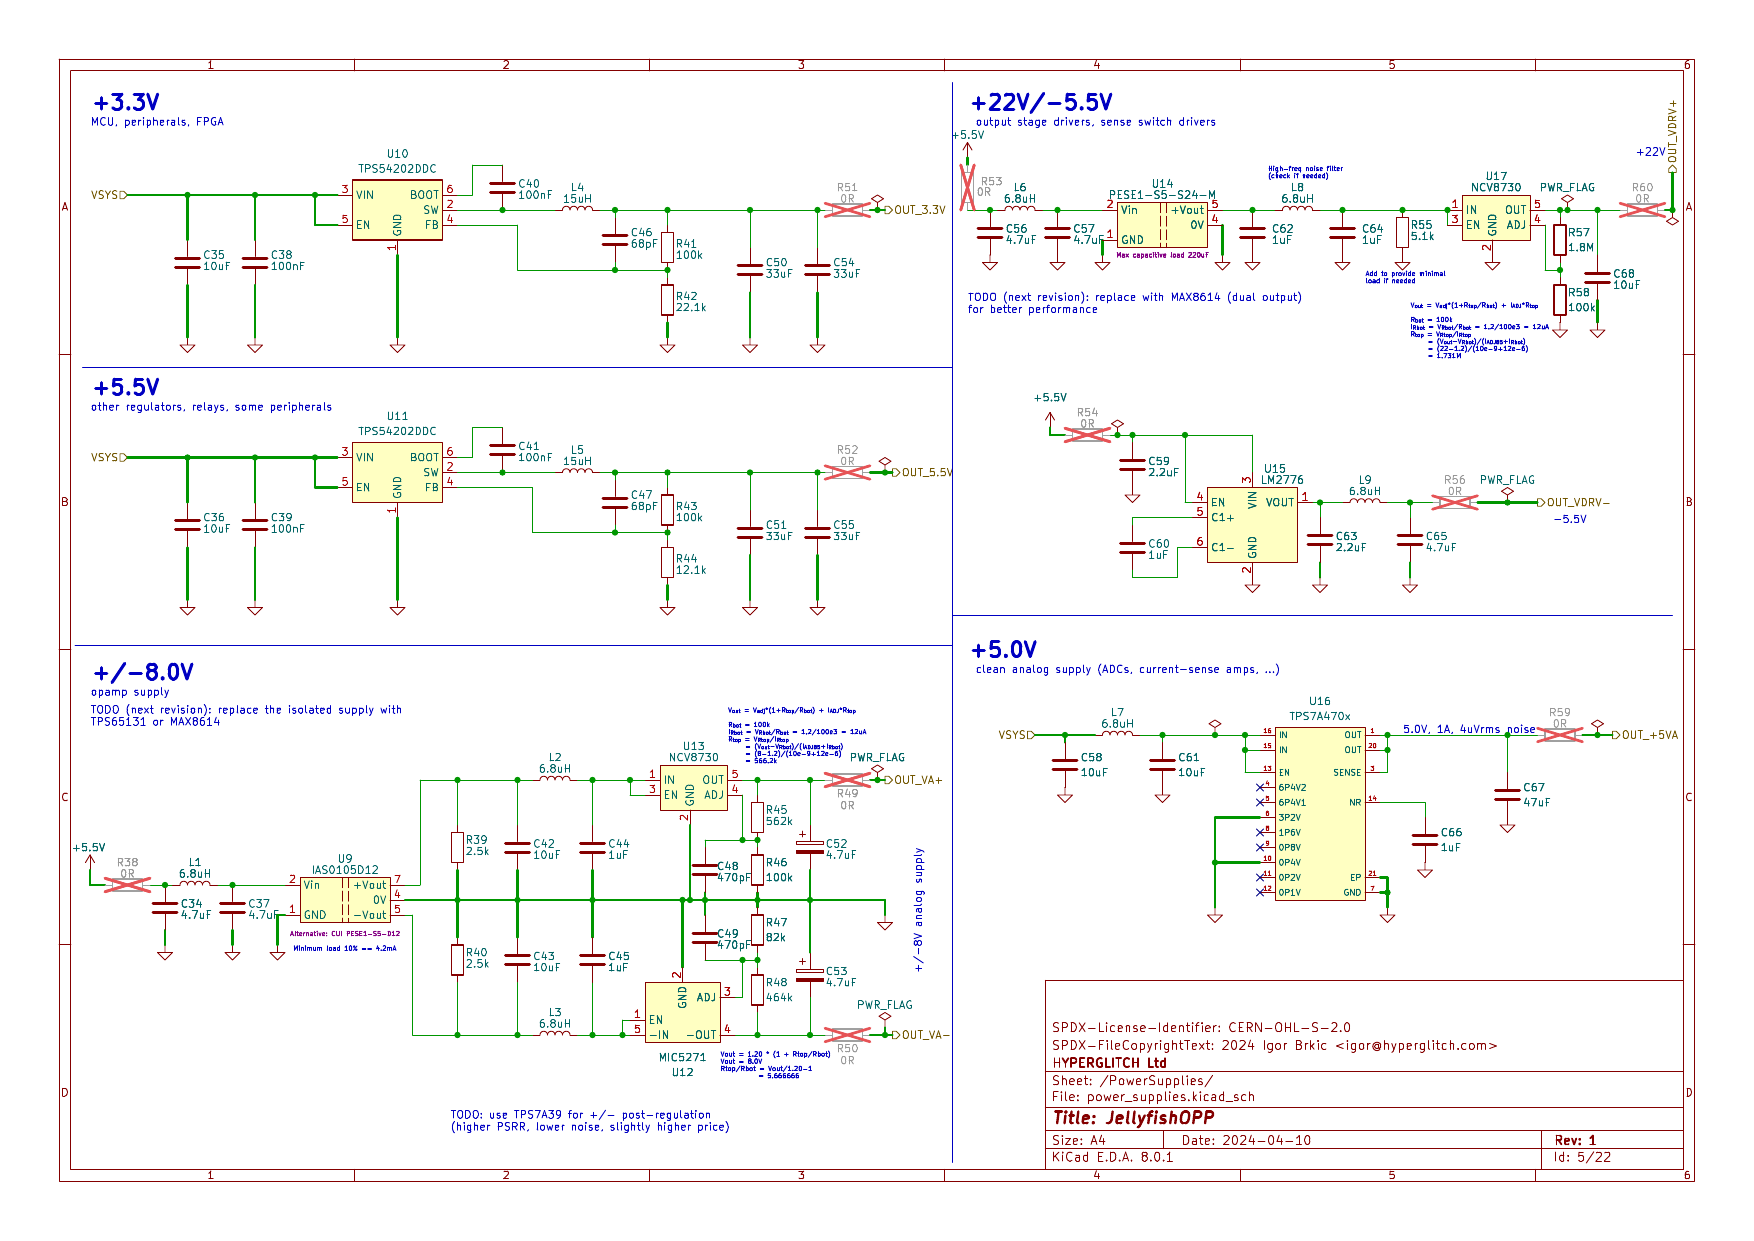Screen dimensions: 1754x1241
Task: Click the U12 MIC5271 negative regulator symbol
Action: coord(682,1012)
